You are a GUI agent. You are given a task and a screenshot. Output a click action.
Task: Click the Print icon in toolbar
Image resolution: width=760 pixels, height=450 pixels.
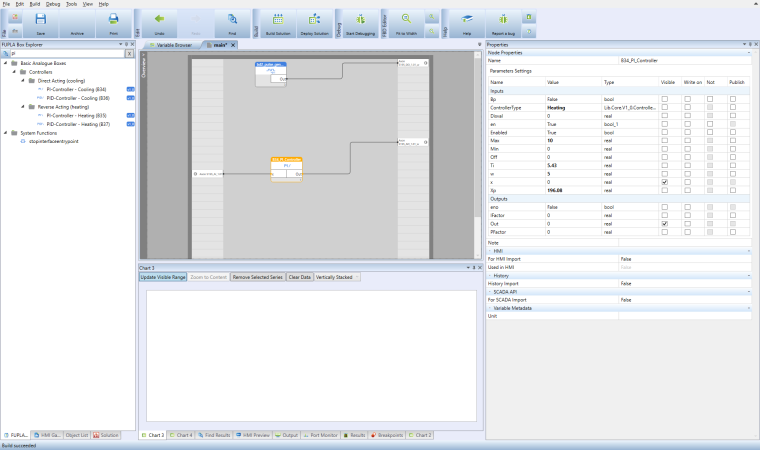point(113,21)
